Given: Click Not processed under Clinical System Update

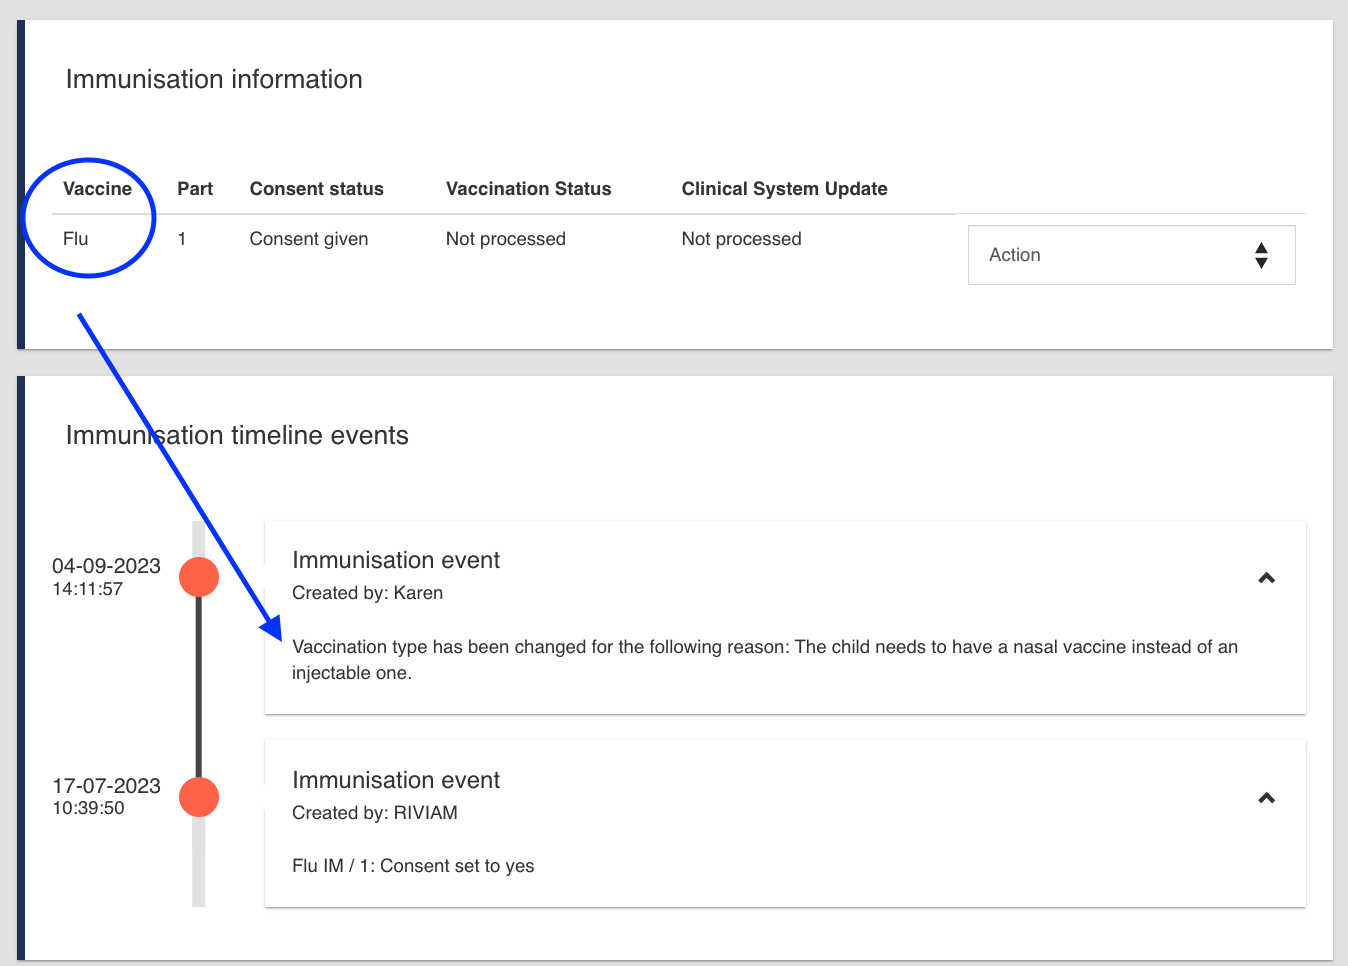Looking at the screenshot, I should coord(741,239).
